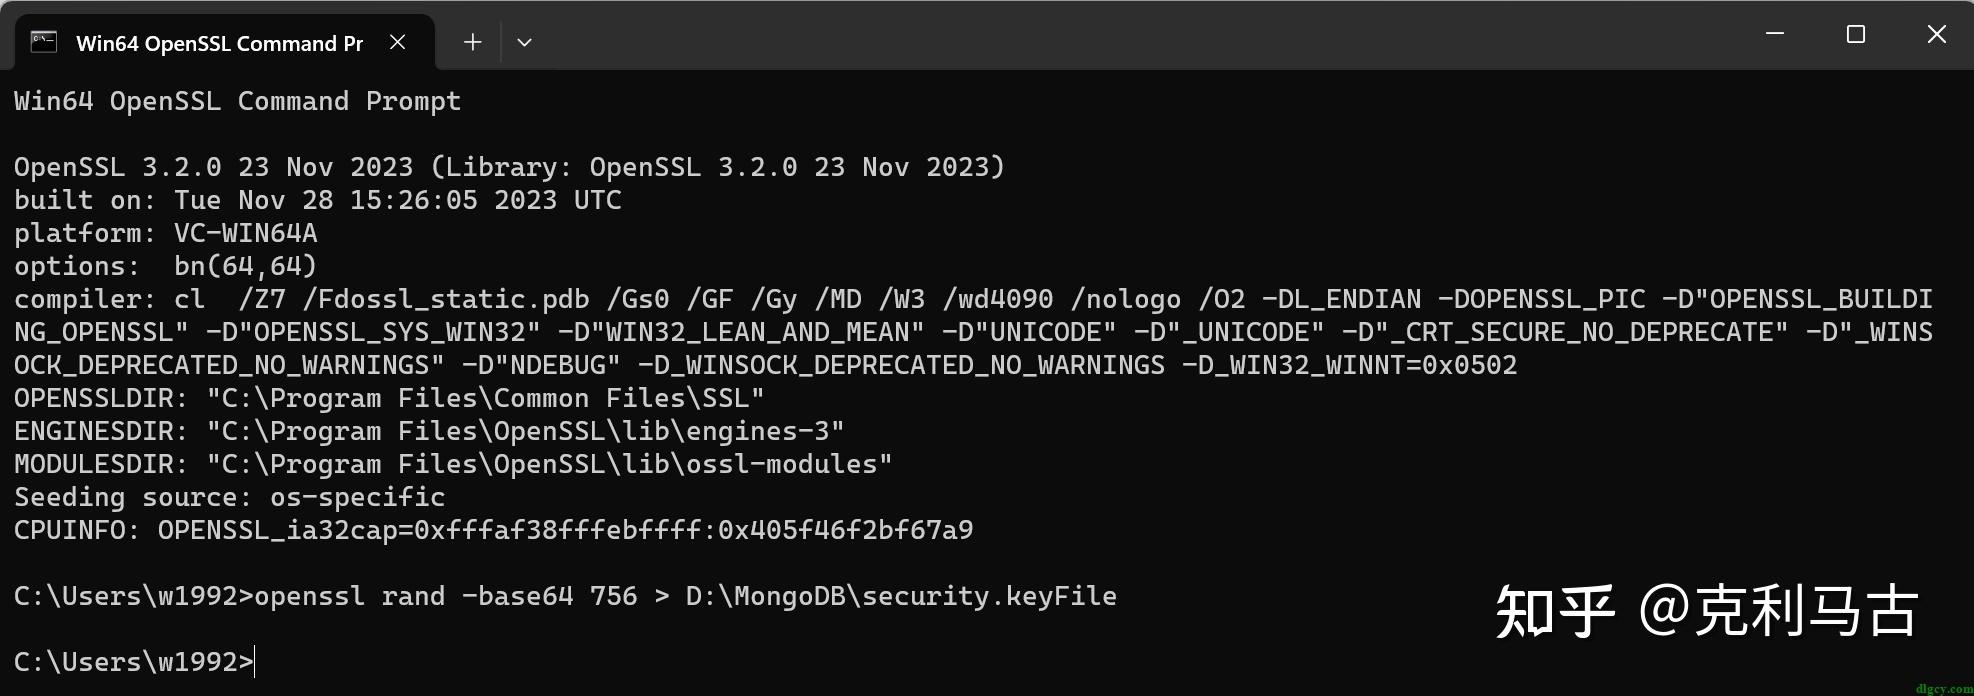Click the ENGINESDIR path line
This screenshot has width=1974, height=696.
(428, 431)
